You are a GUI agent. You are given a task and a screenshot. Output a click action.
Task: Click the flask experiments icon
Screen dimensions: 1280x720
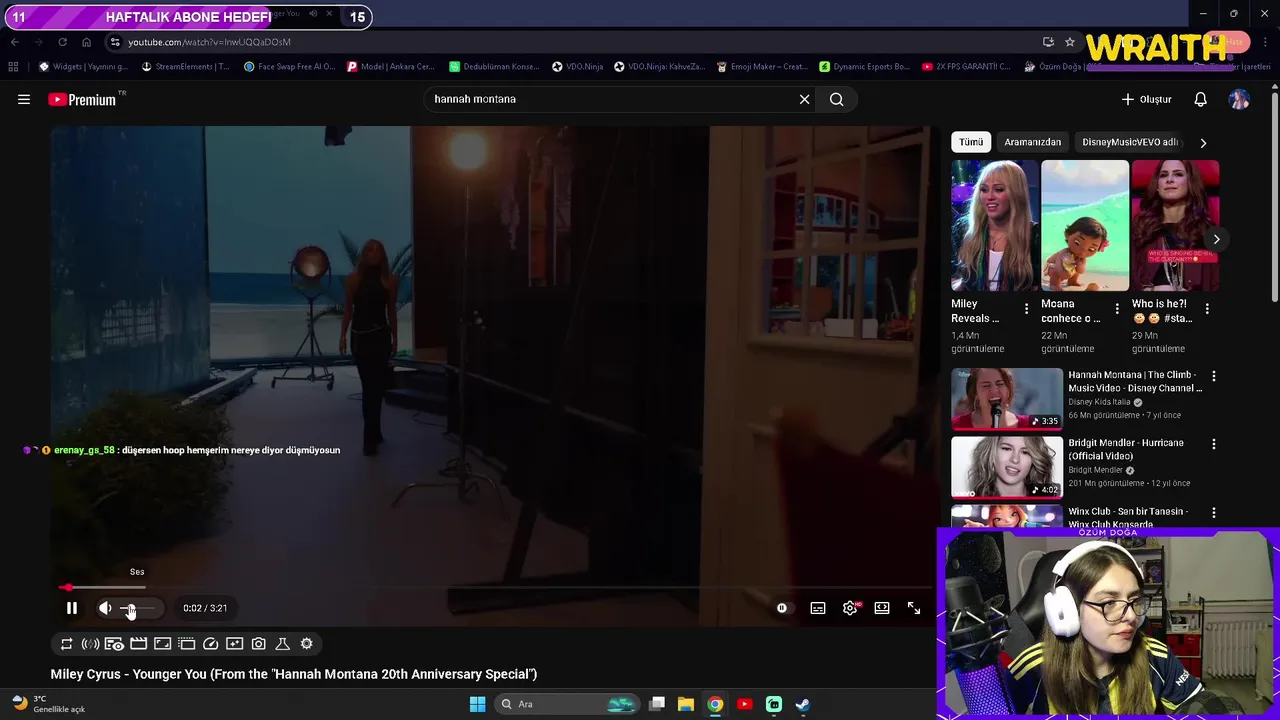(282, 644)
